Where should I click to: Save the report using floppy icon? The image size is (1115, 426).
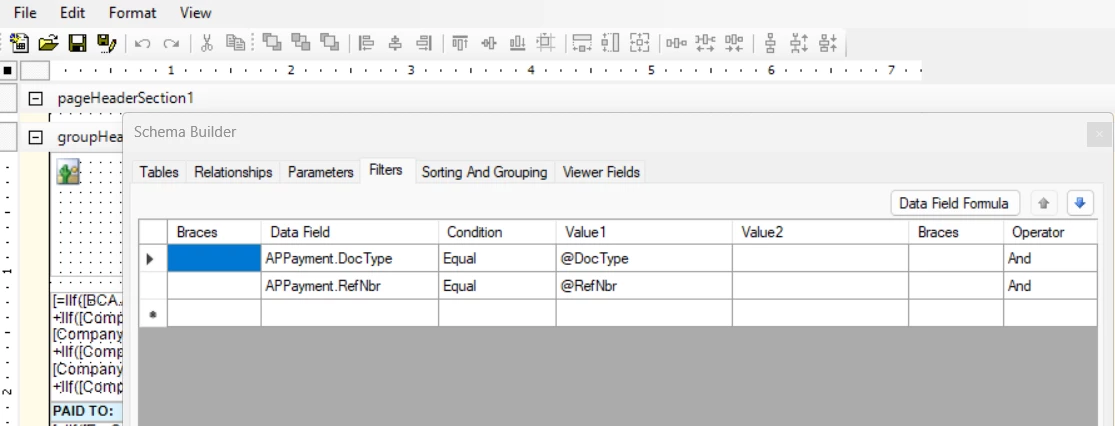tap(77, 43)
